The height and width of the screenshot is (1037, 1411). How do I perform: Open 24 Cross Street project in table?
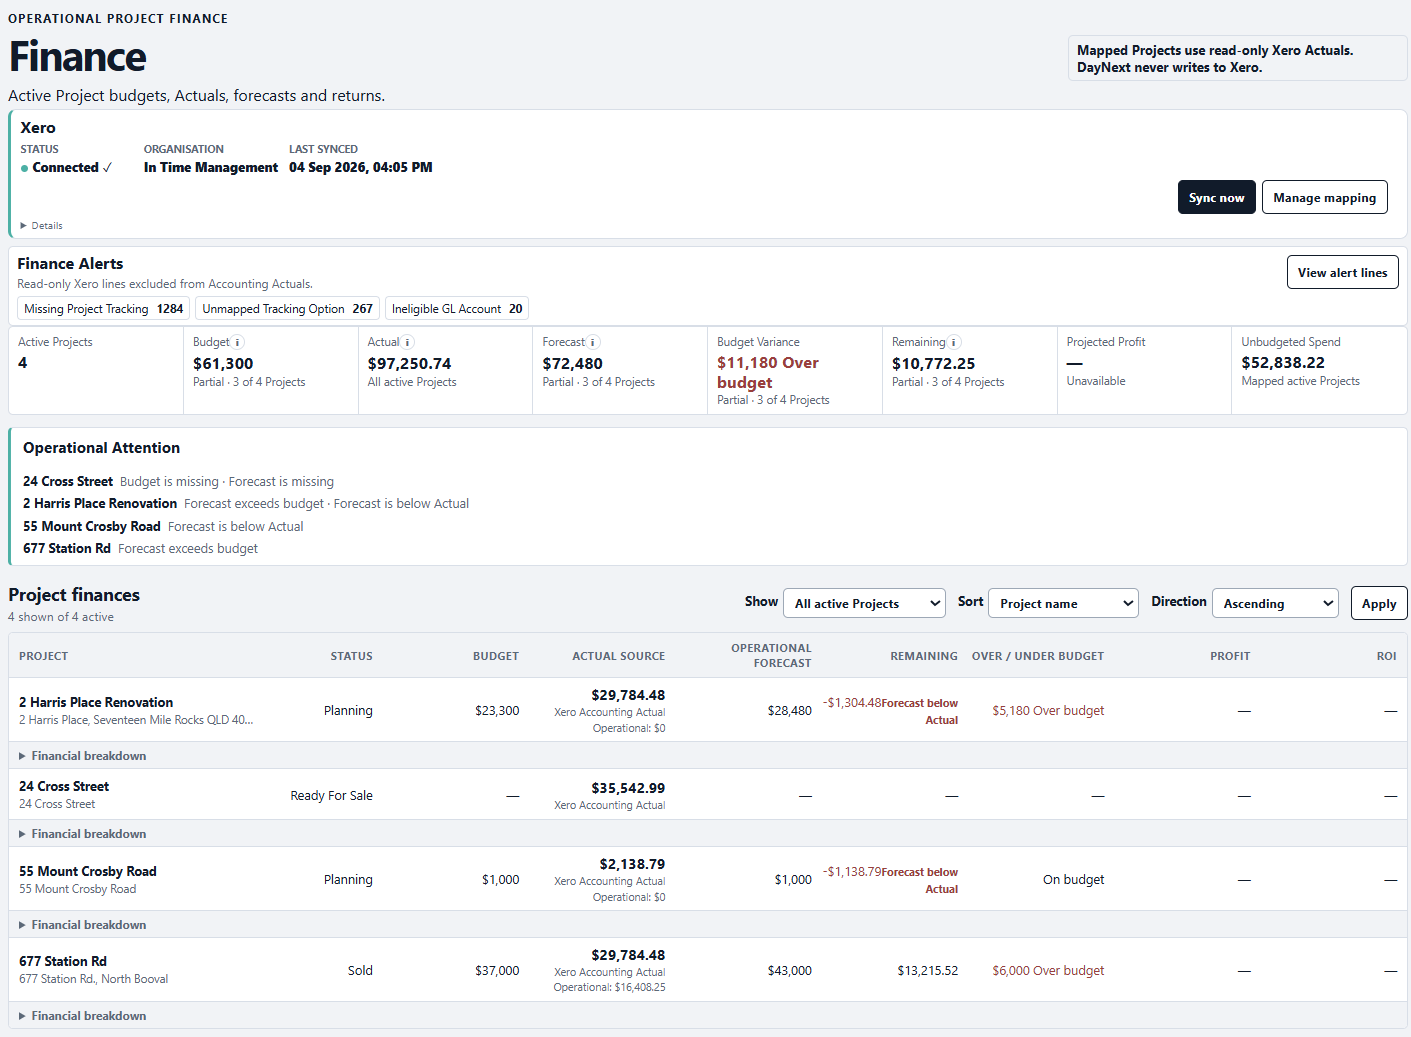[64, 786]
